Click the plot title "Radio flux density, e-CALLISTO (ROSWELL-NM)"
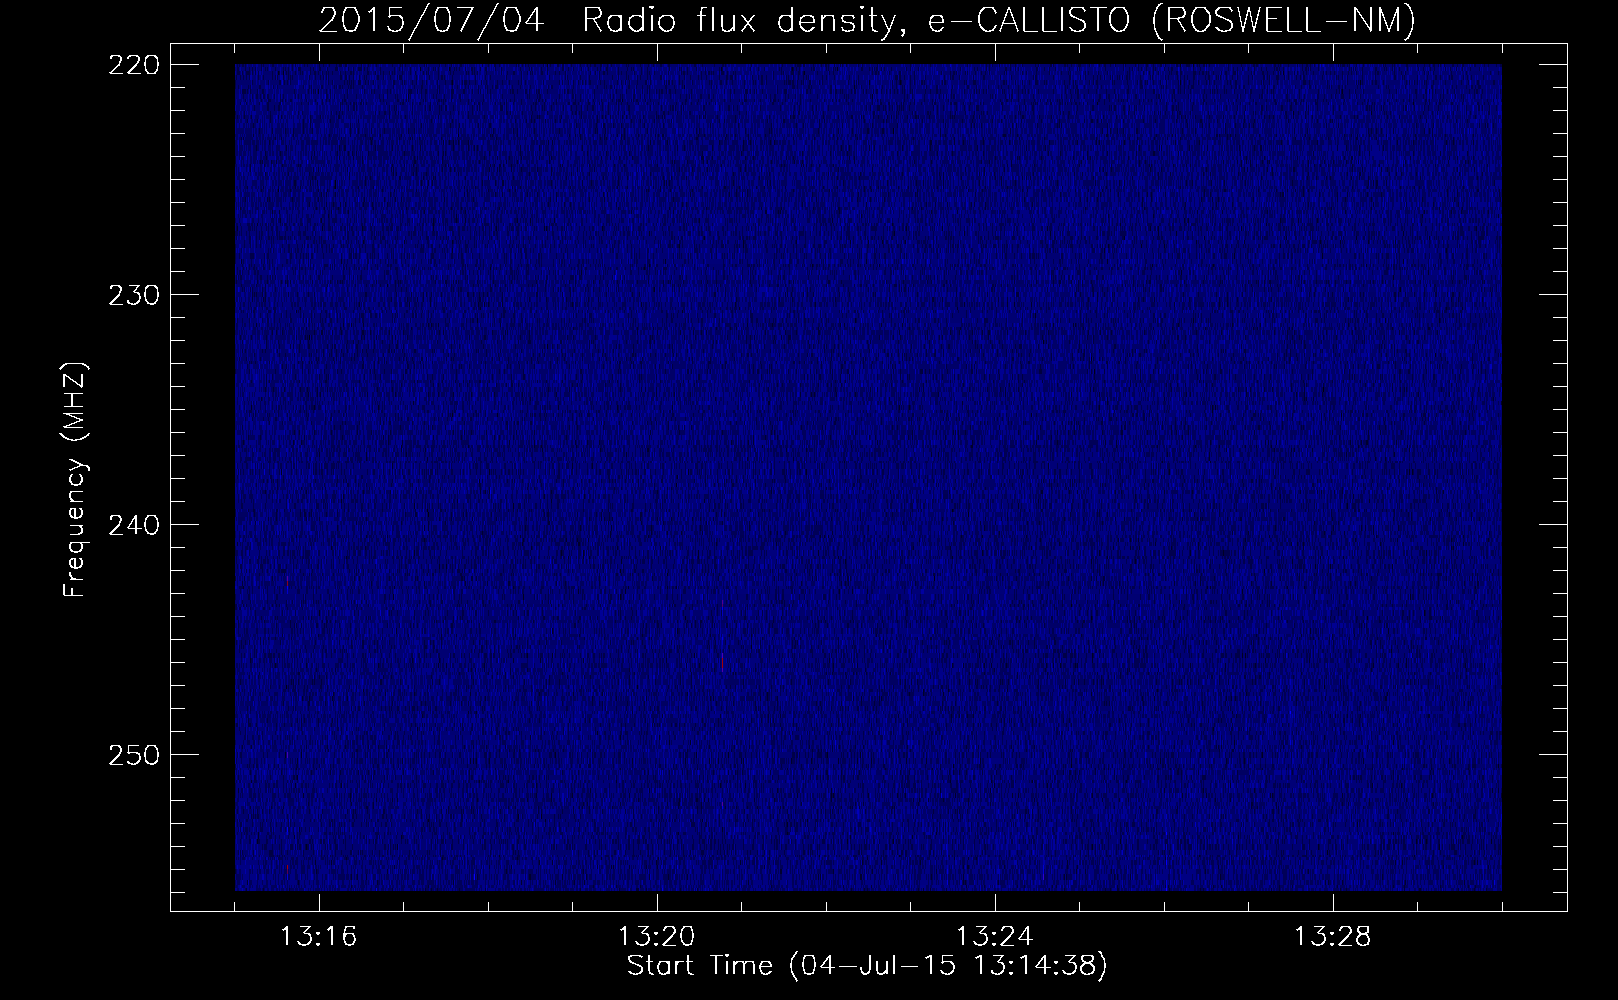1618x1000 pixels. pos(998,21)
